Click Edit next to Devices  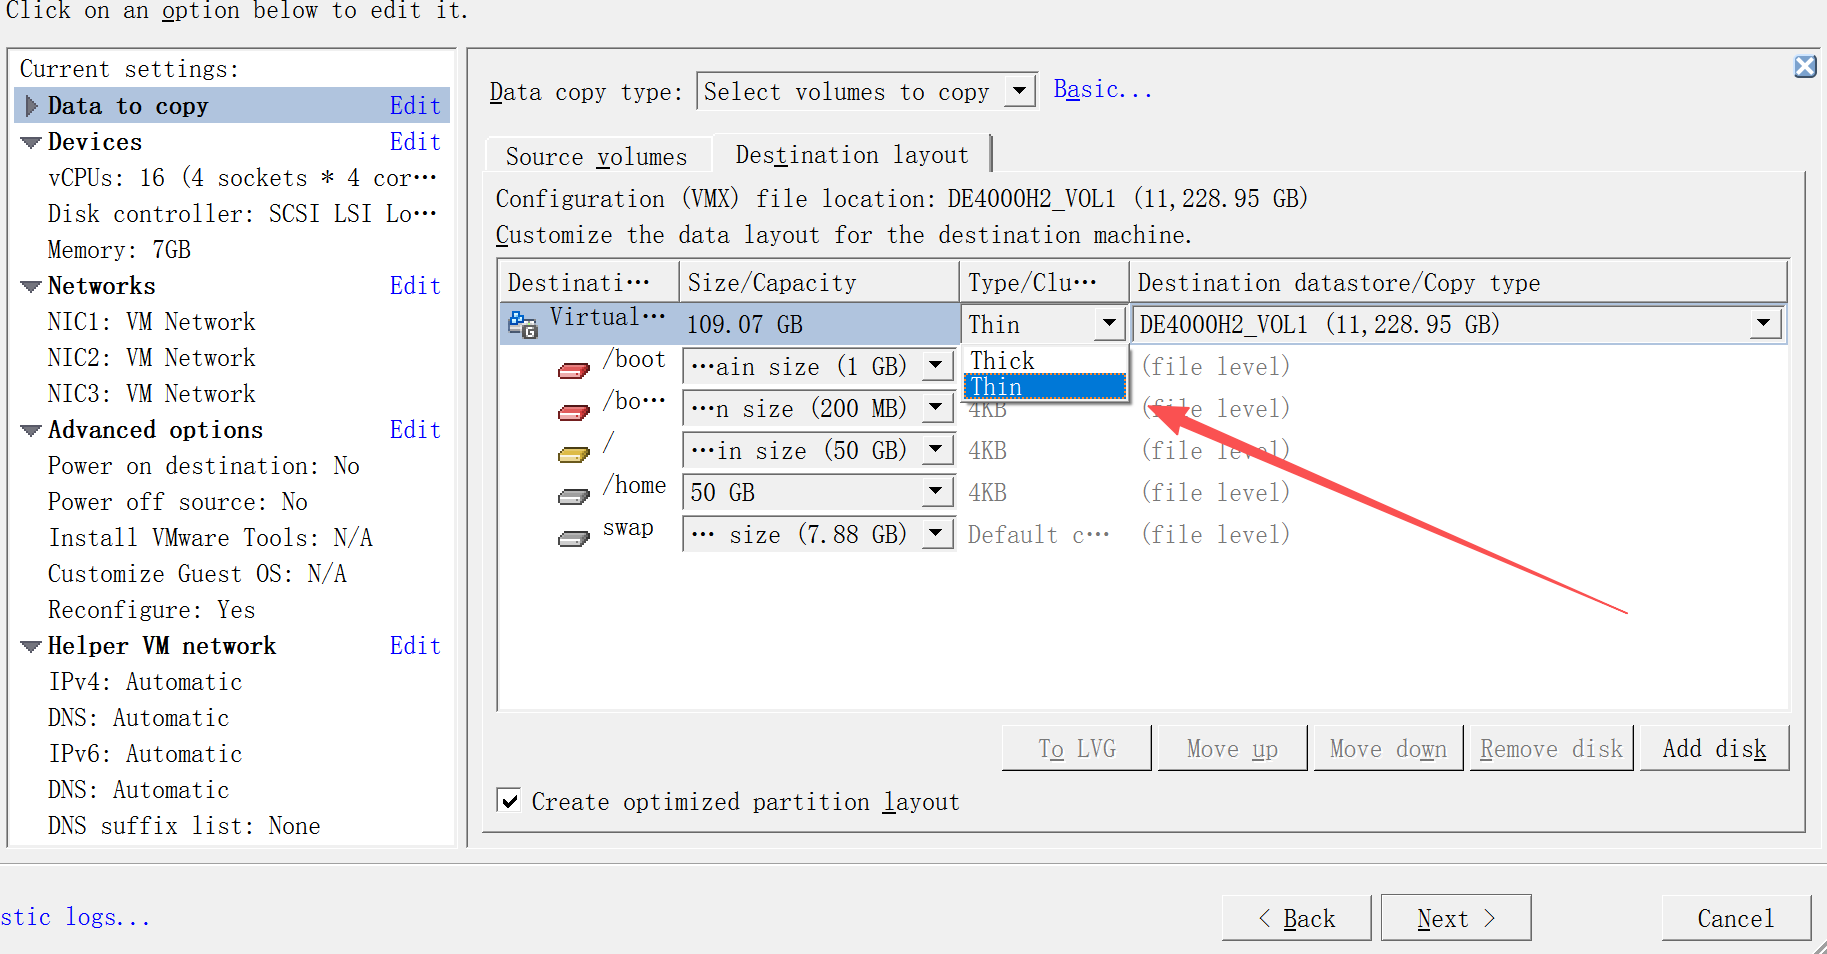pyautogui.click(x=415, y=142)
